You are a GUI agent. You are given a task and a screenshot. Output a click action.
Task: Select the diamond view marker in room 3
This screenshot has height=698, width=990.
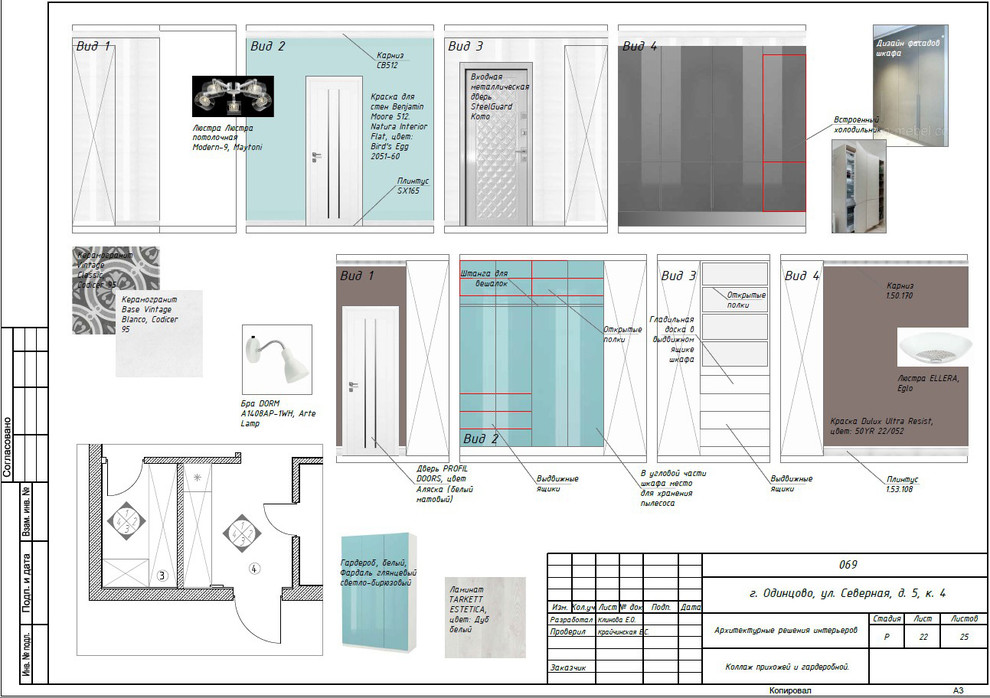point(127,520)
